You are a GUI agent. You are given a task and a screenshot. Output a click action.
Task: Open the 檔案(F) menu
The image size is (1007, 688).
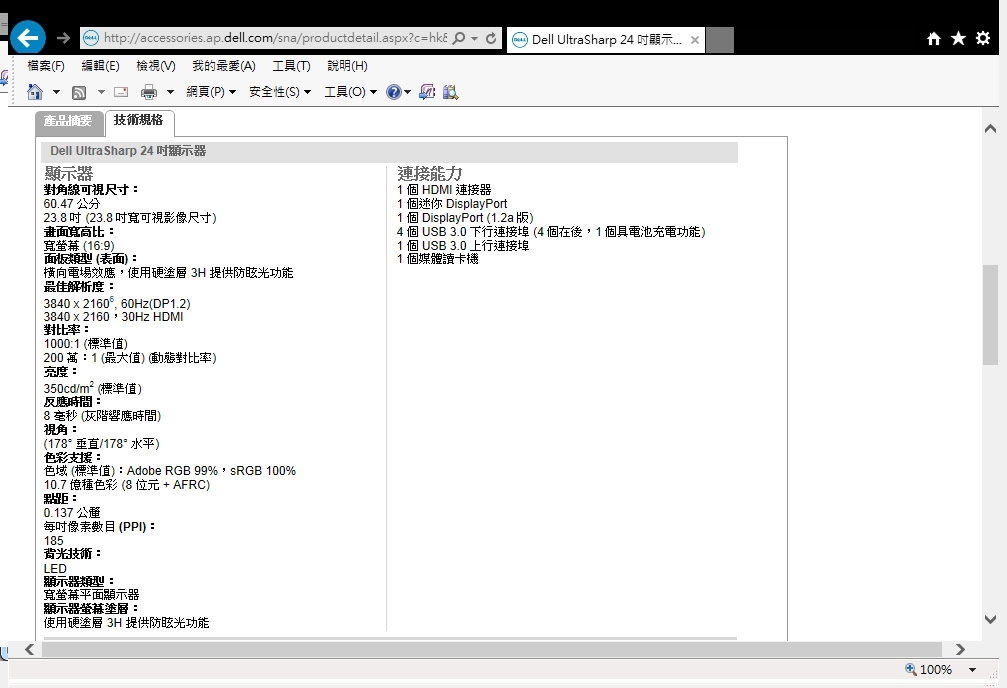[46, 66]
